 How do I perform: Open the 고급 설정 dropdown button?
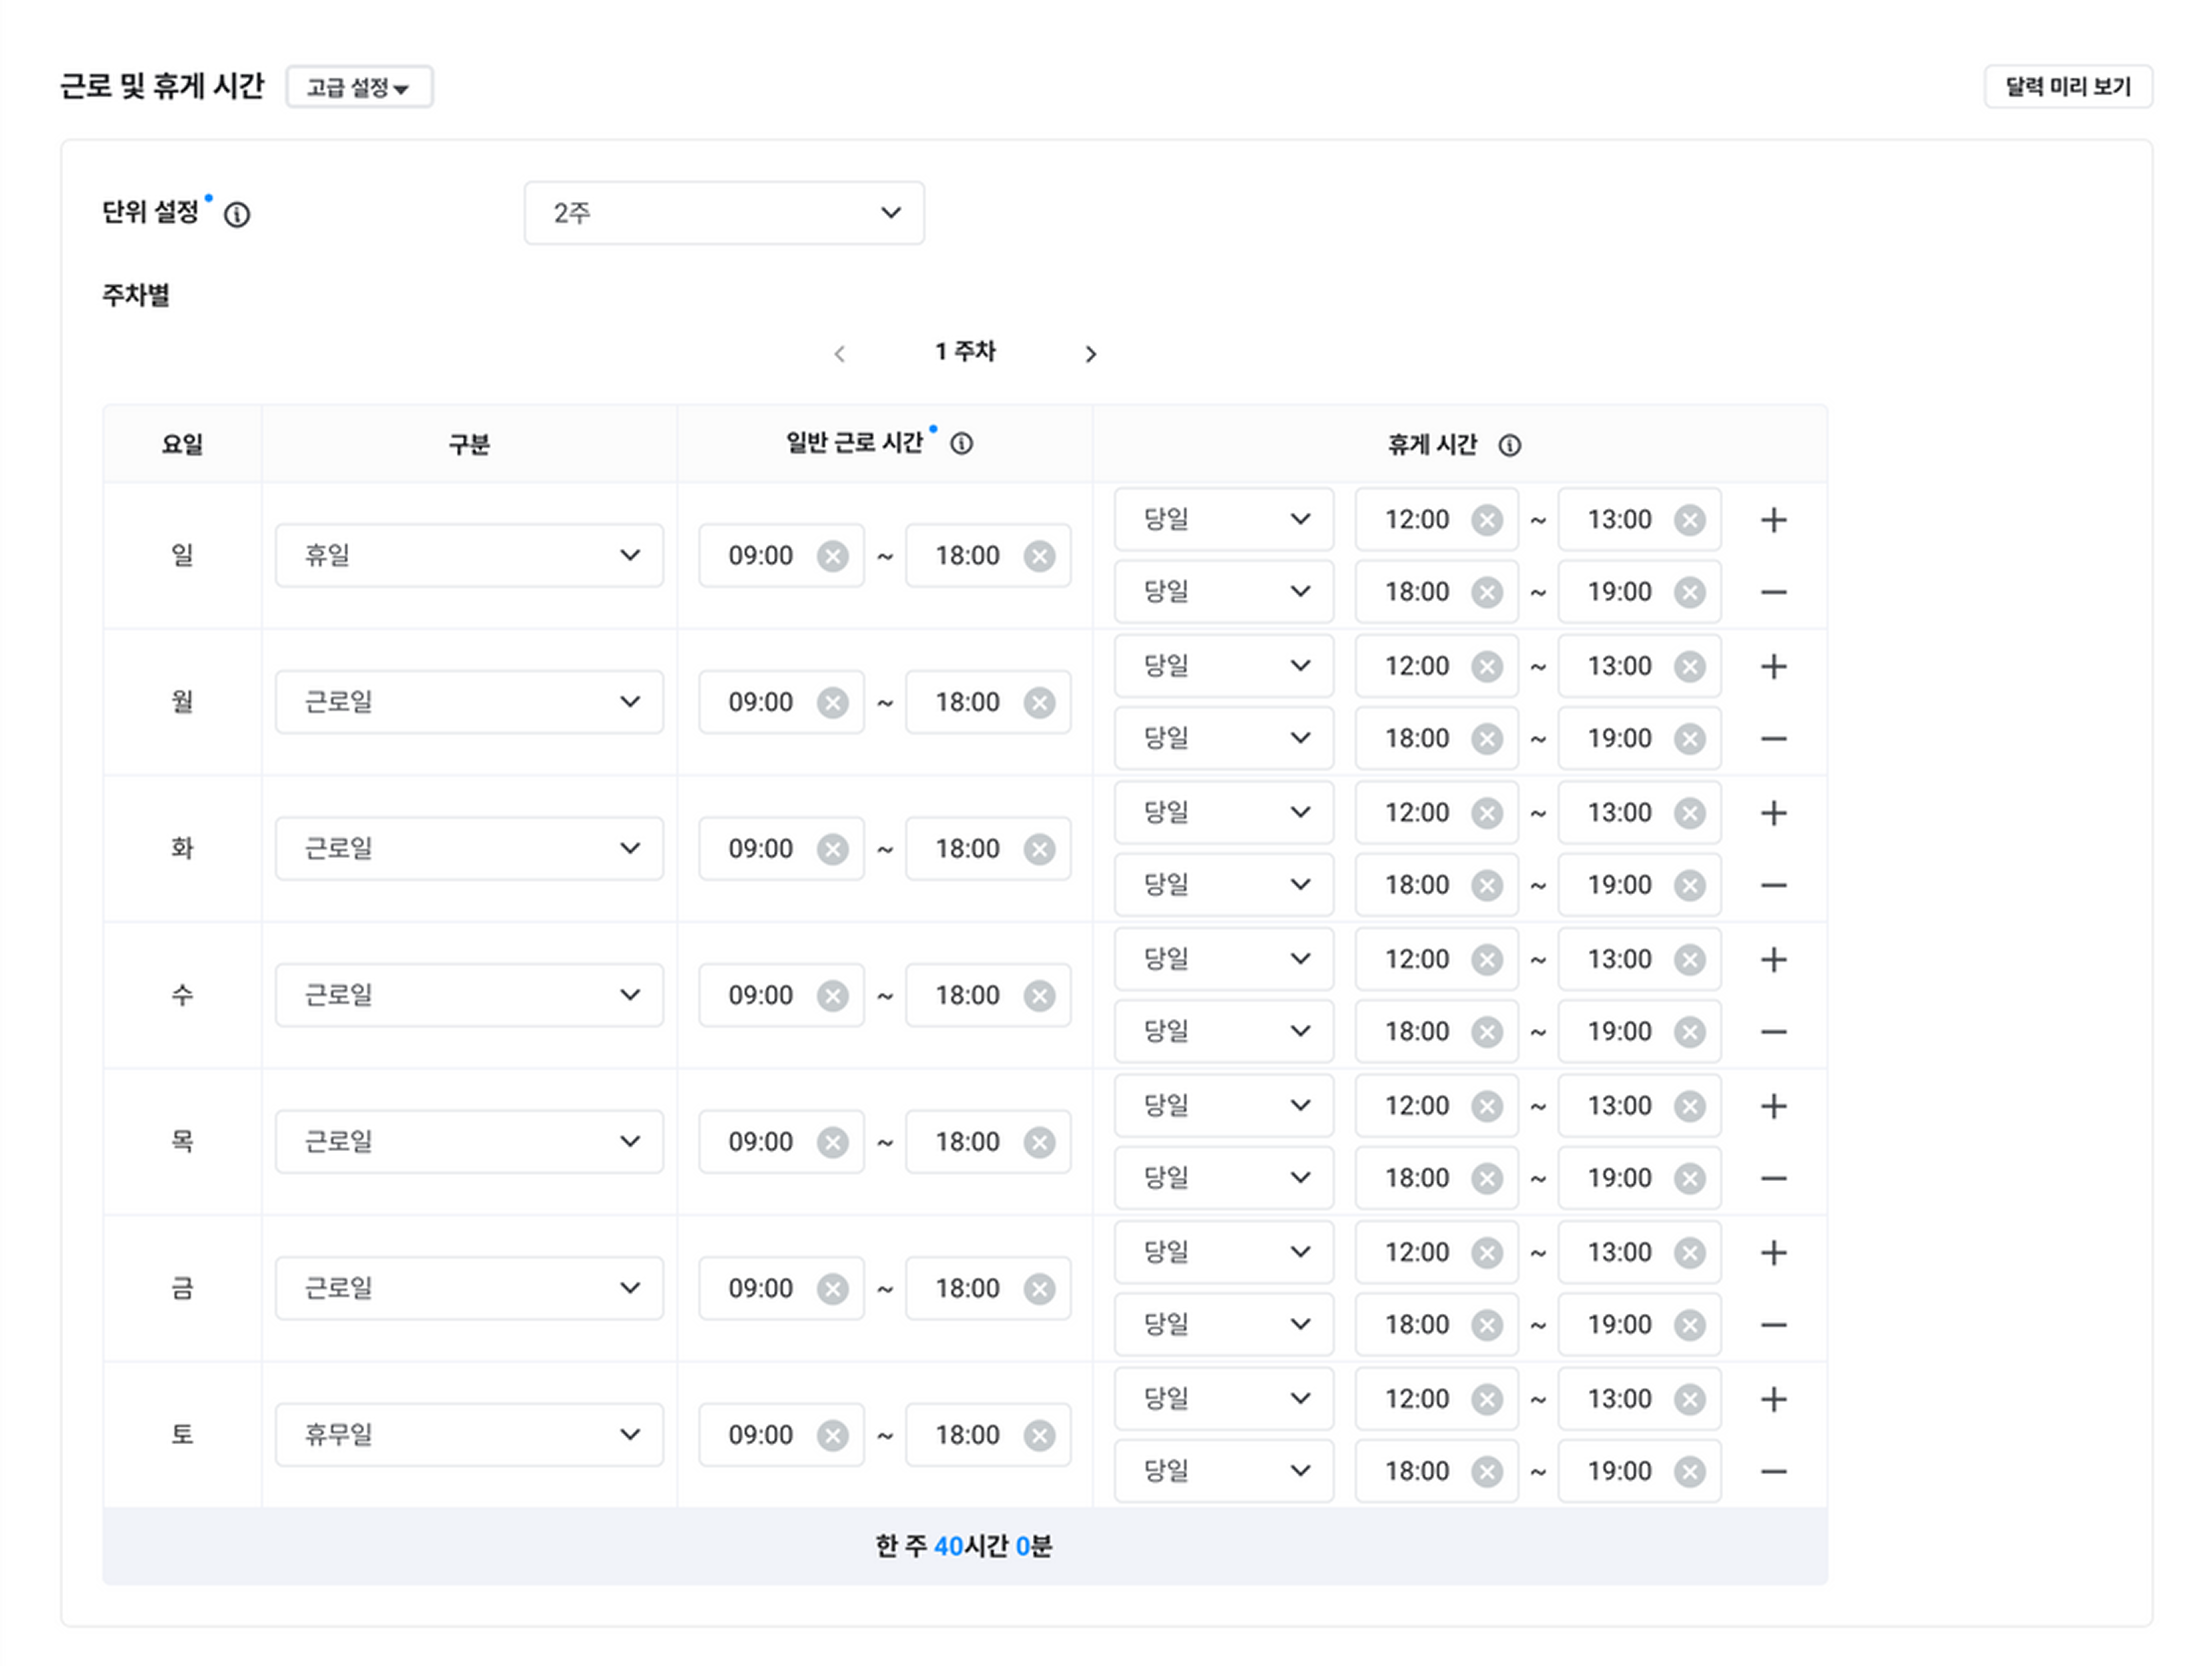359,87
